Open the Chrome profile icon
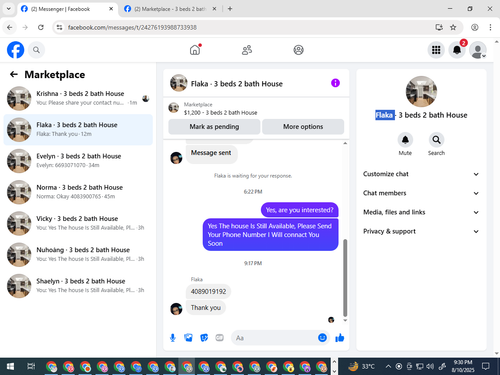The image size is (500, 375). (x=475, y=27)
